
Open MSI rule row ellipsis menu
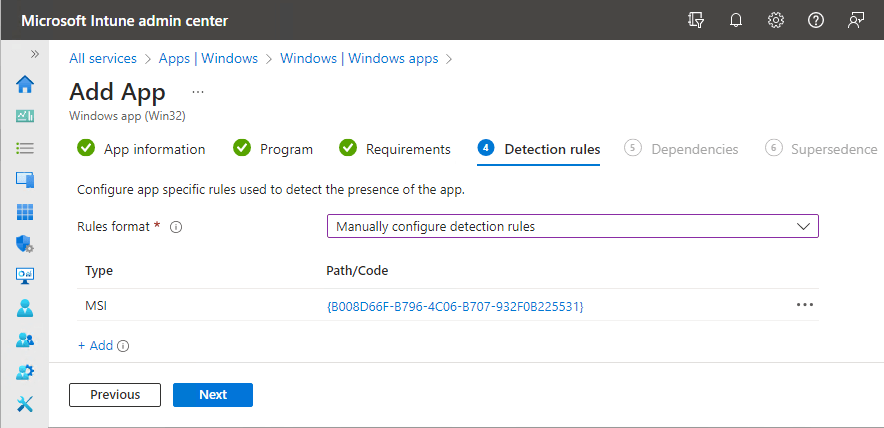coord(805,305)
